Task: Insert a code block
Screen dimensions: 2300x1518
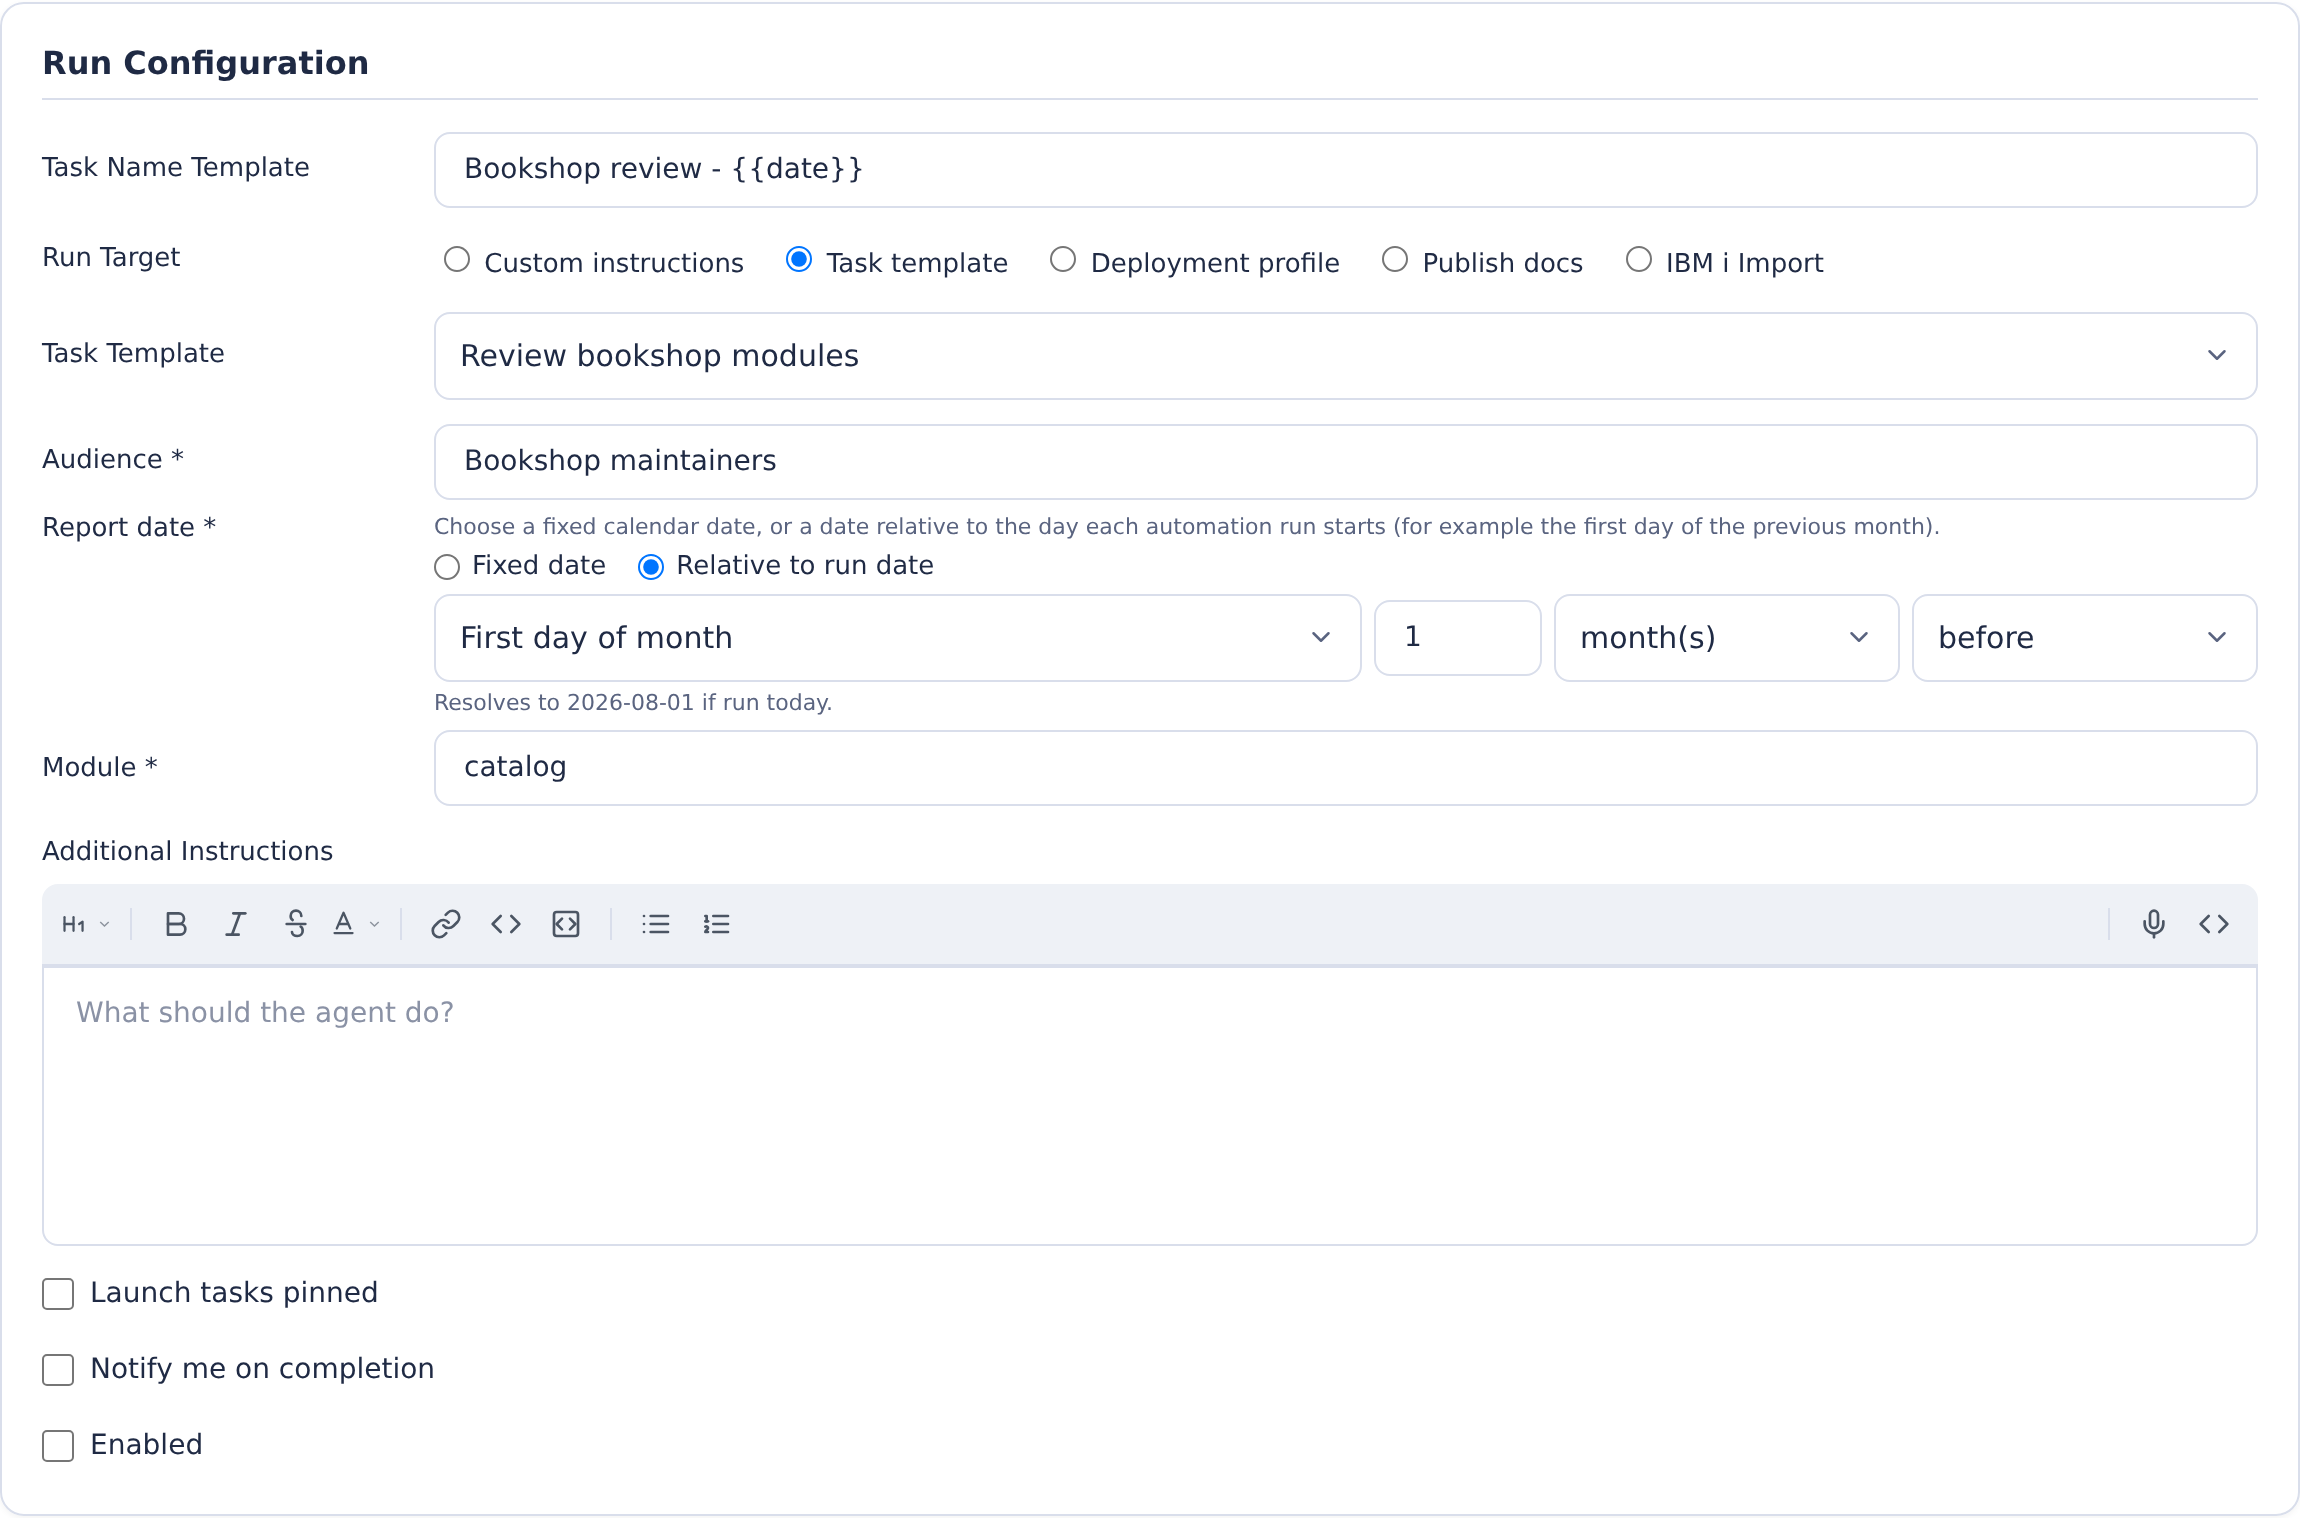Action: click(566, 925)
